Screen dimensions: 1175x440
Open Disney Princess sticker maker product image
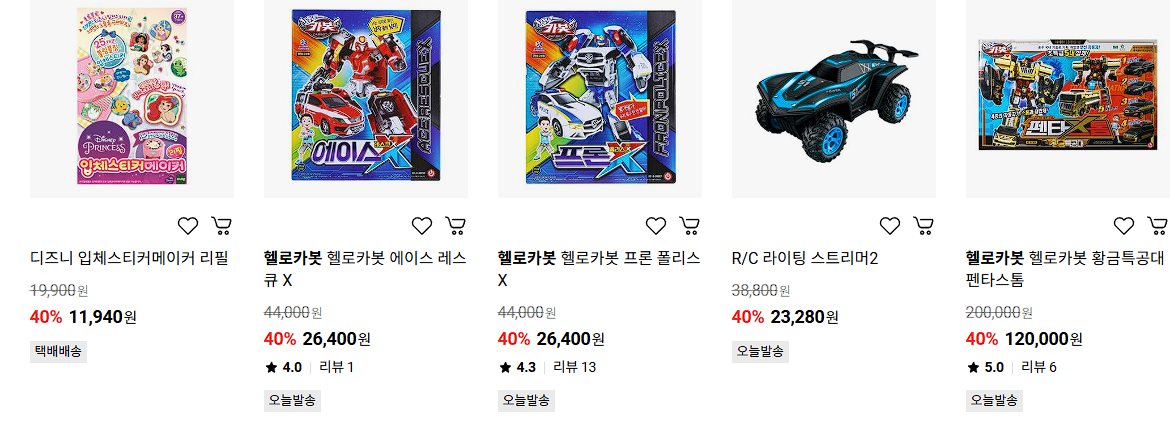tap(132, 97)
